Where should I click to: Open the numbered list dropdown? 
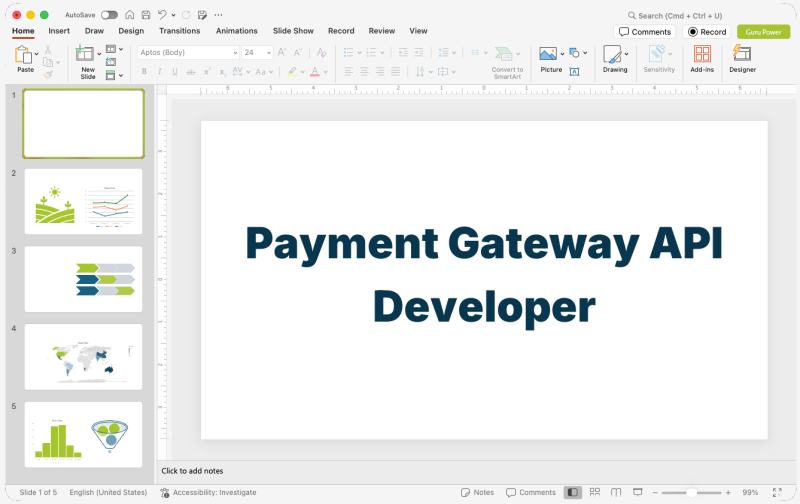tap(382, 53)
